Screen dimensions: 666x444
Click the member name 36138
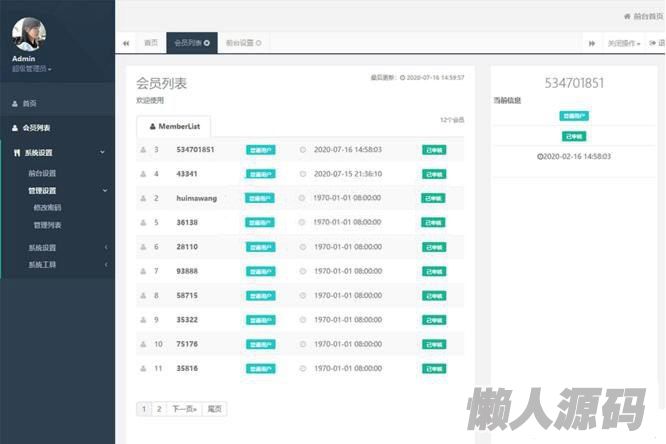point(187,222)
